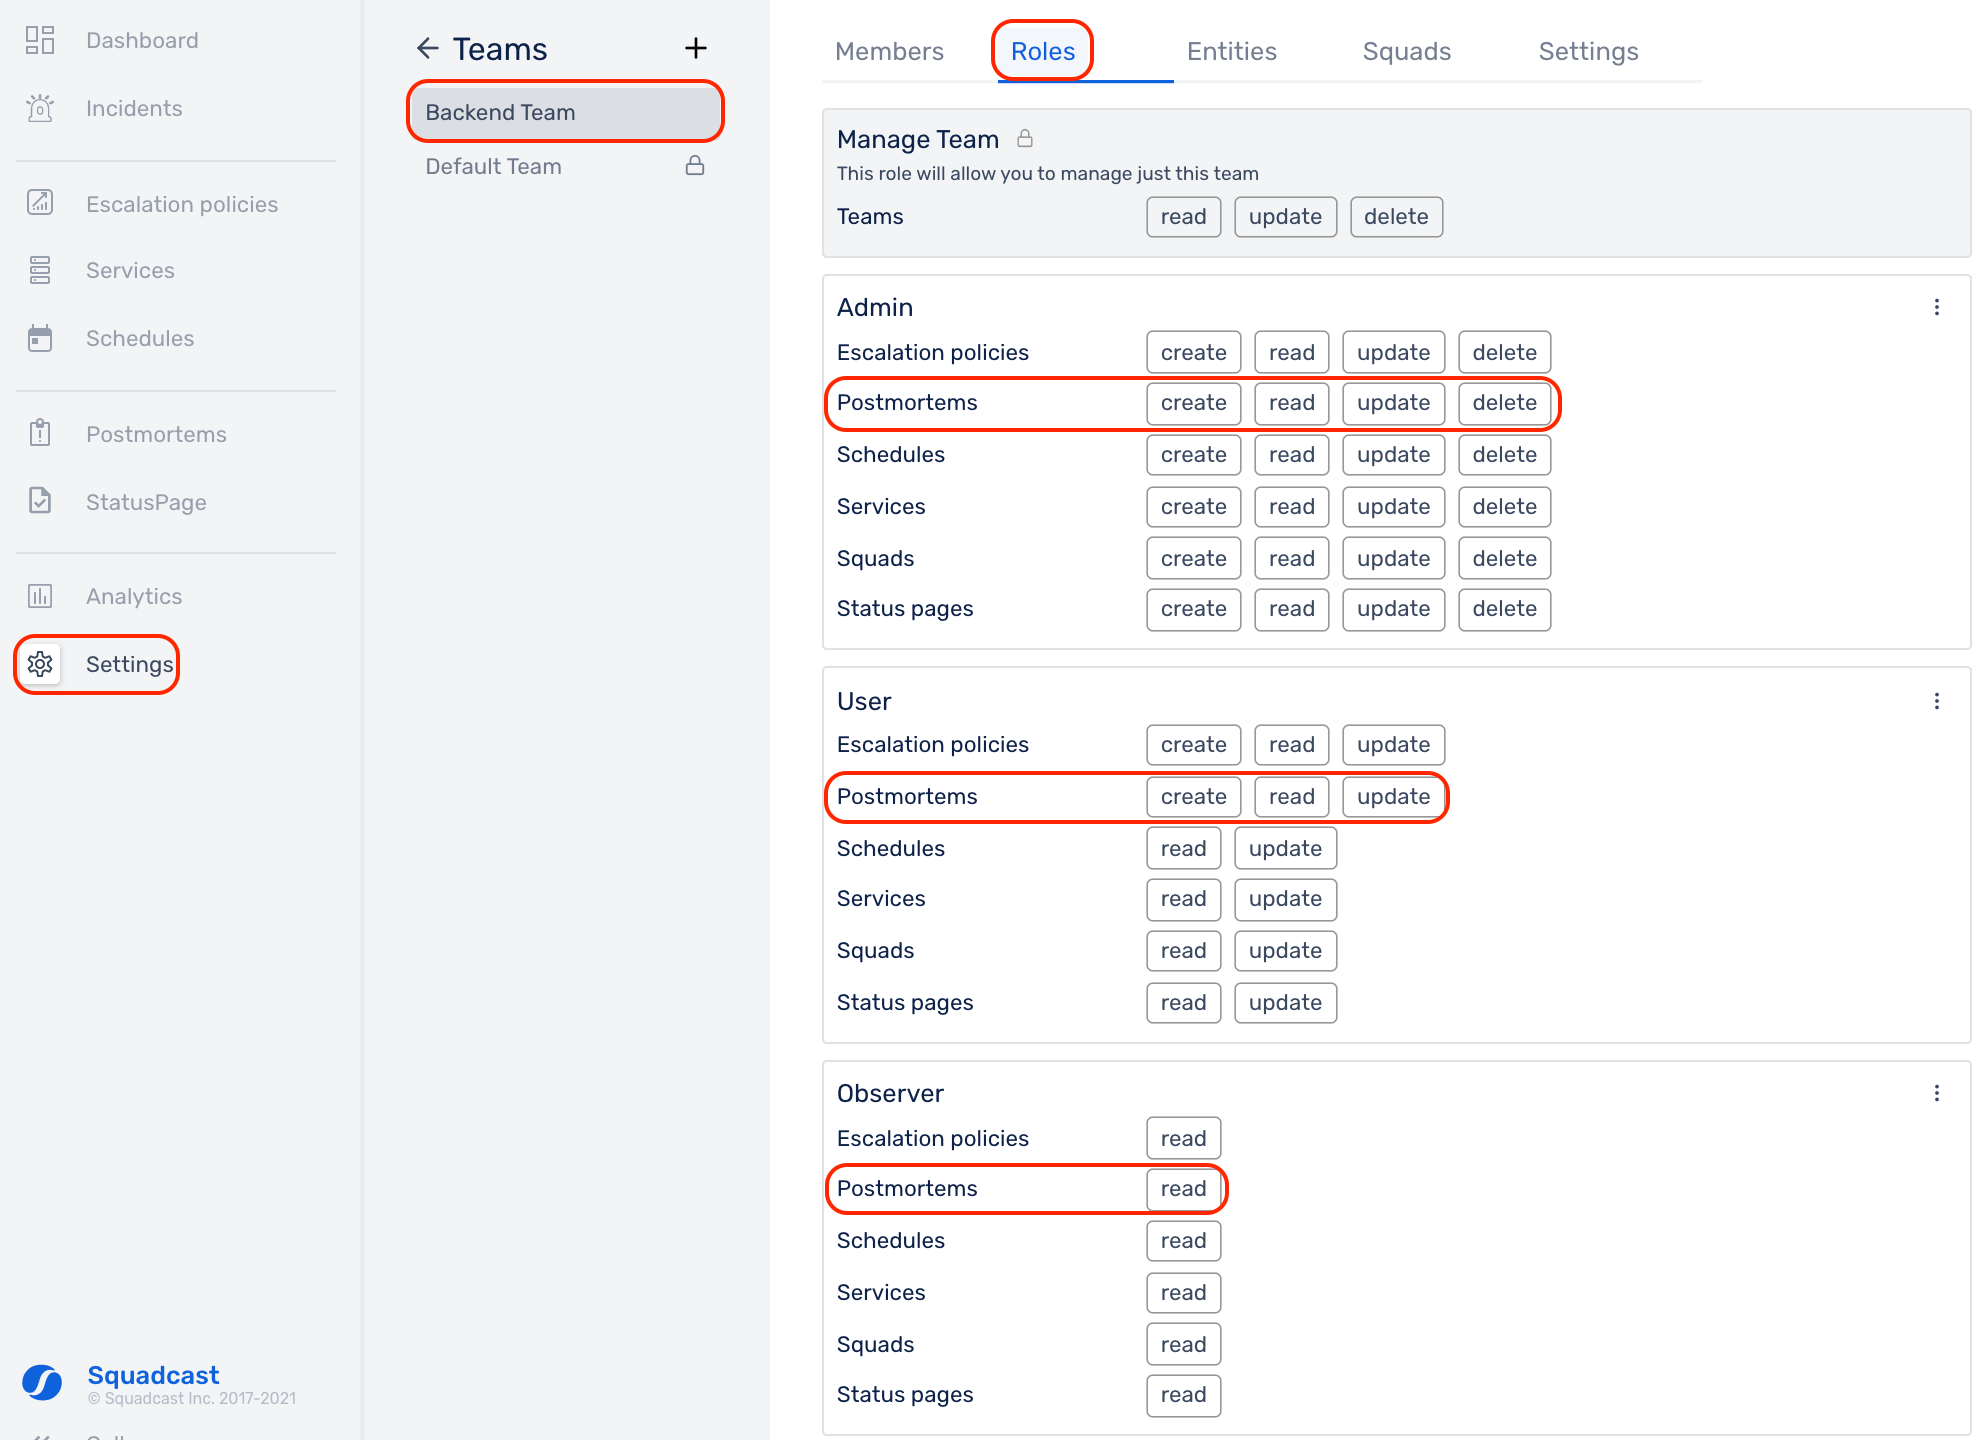
Task: Go to Escalation policies in sidebar
Action: [182, 204]
